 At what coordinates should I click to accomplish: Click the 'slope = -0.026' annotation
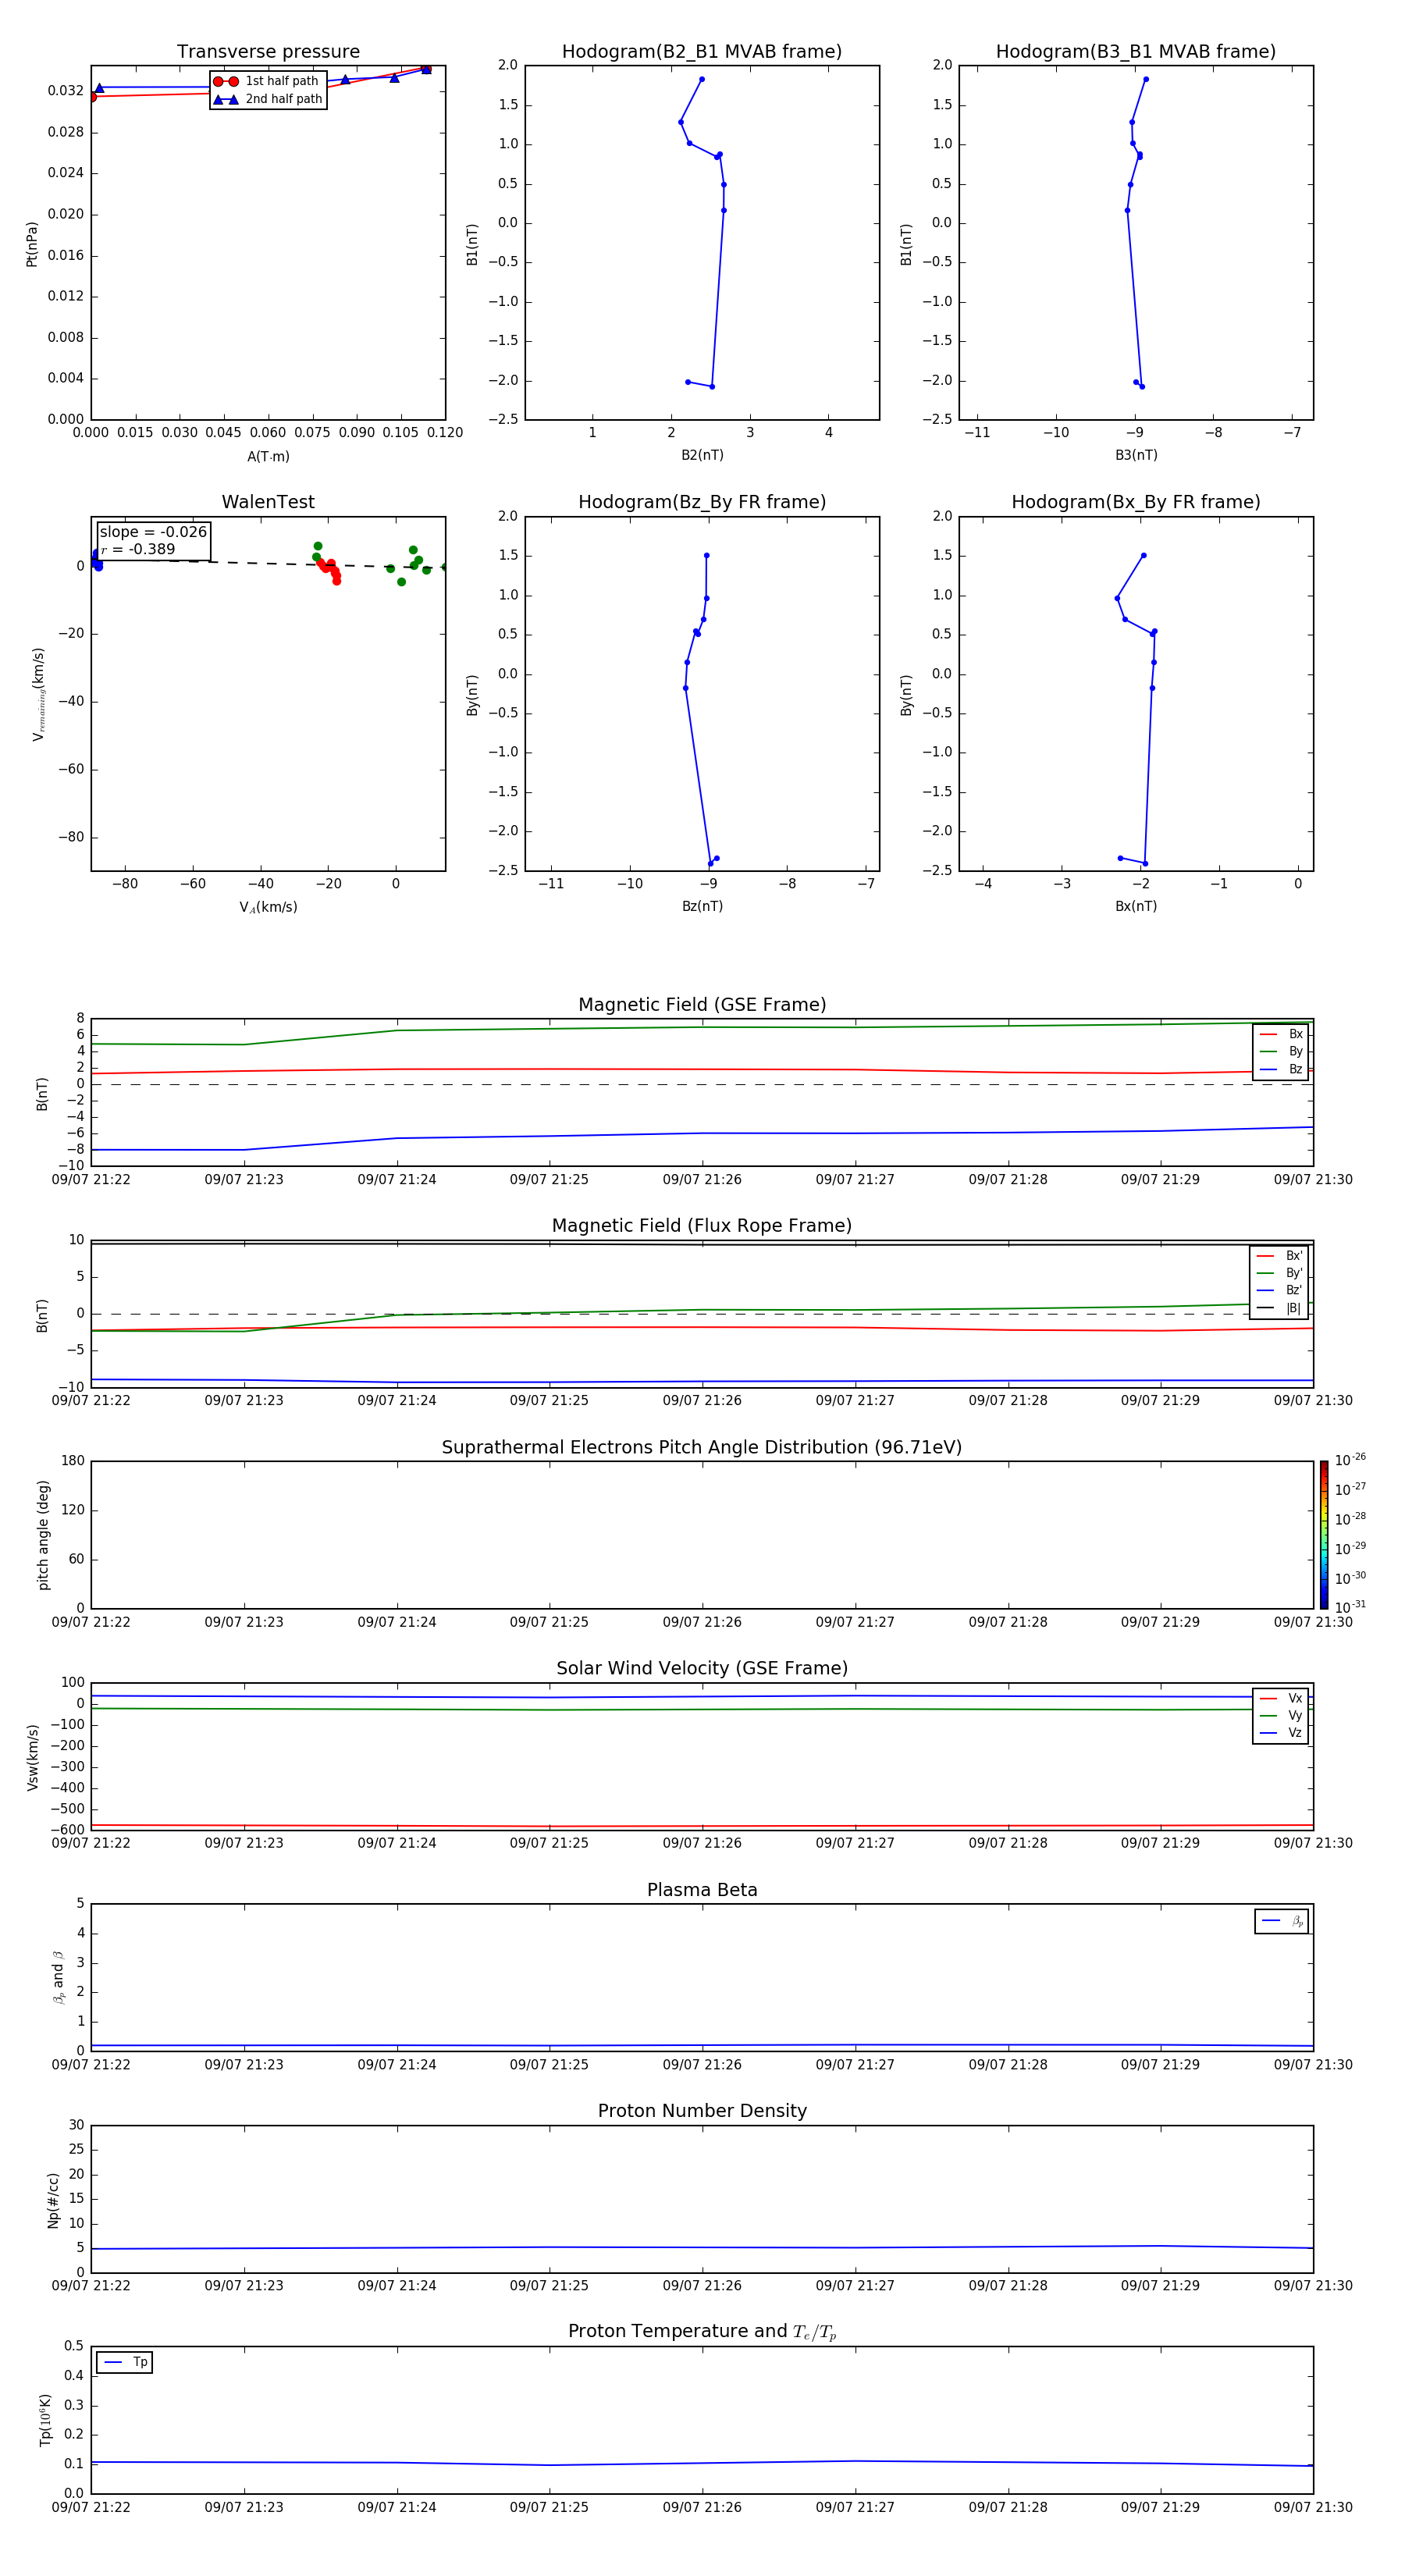point(153,532)
